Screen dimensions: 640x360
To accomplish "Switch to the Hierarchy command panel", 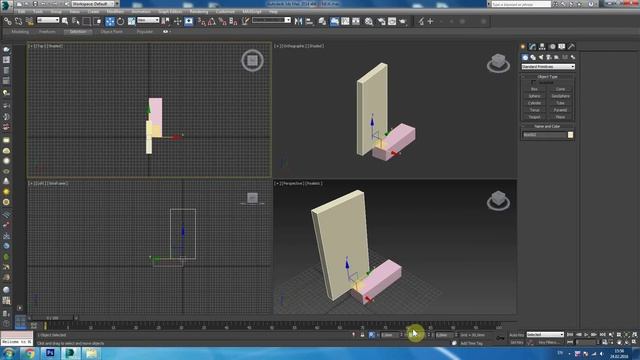I will [542, 47].
